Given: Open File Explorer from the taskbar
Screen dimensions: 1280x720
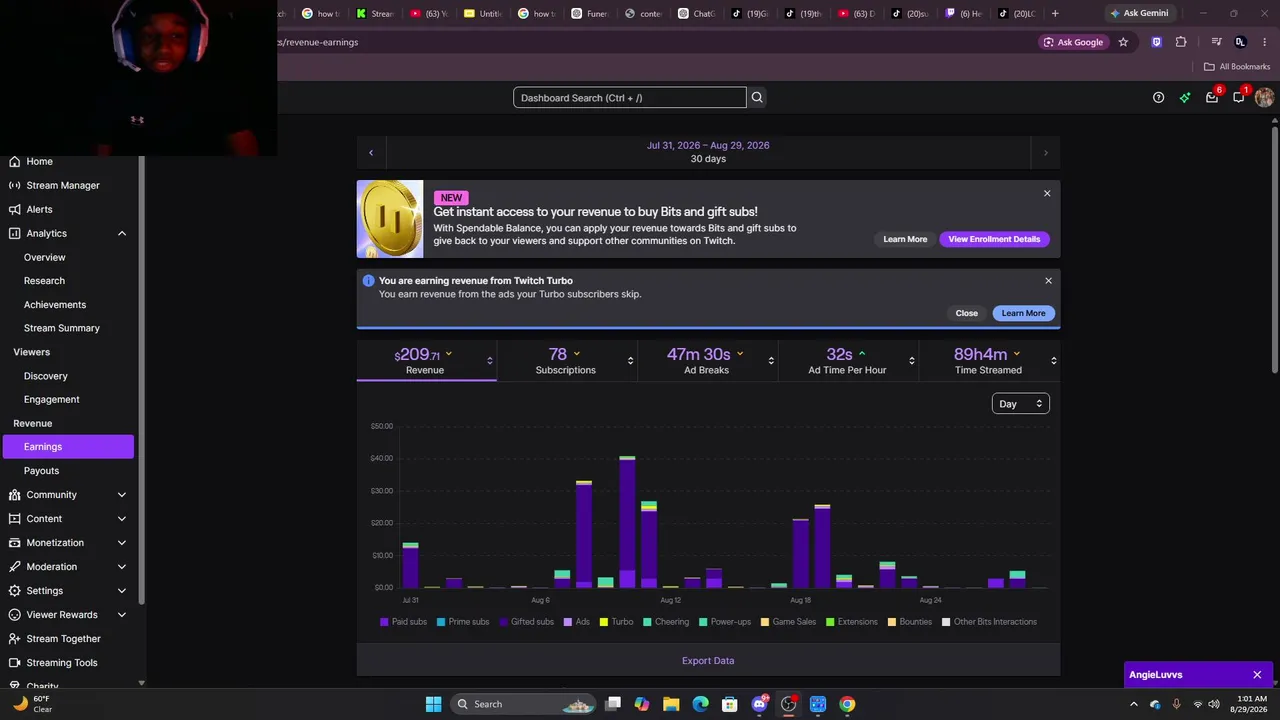Looking at the screenshot, I should coord(671,704).
